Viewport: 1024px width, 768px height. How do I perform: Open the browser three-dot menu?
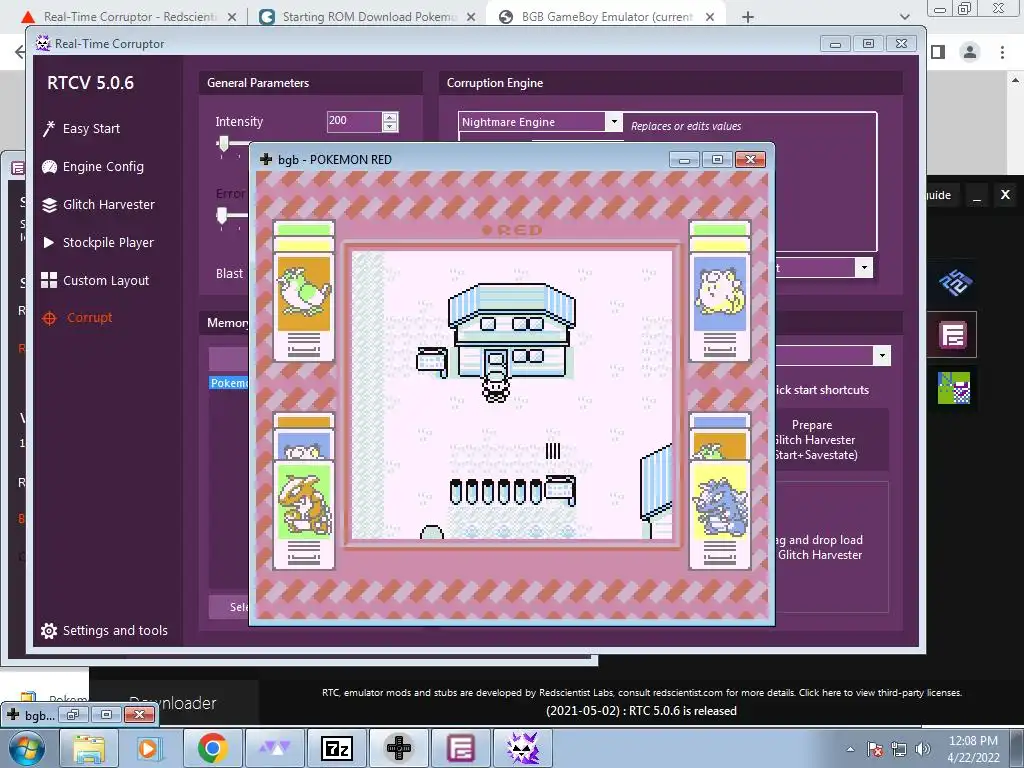click(x=1002, y=52)
